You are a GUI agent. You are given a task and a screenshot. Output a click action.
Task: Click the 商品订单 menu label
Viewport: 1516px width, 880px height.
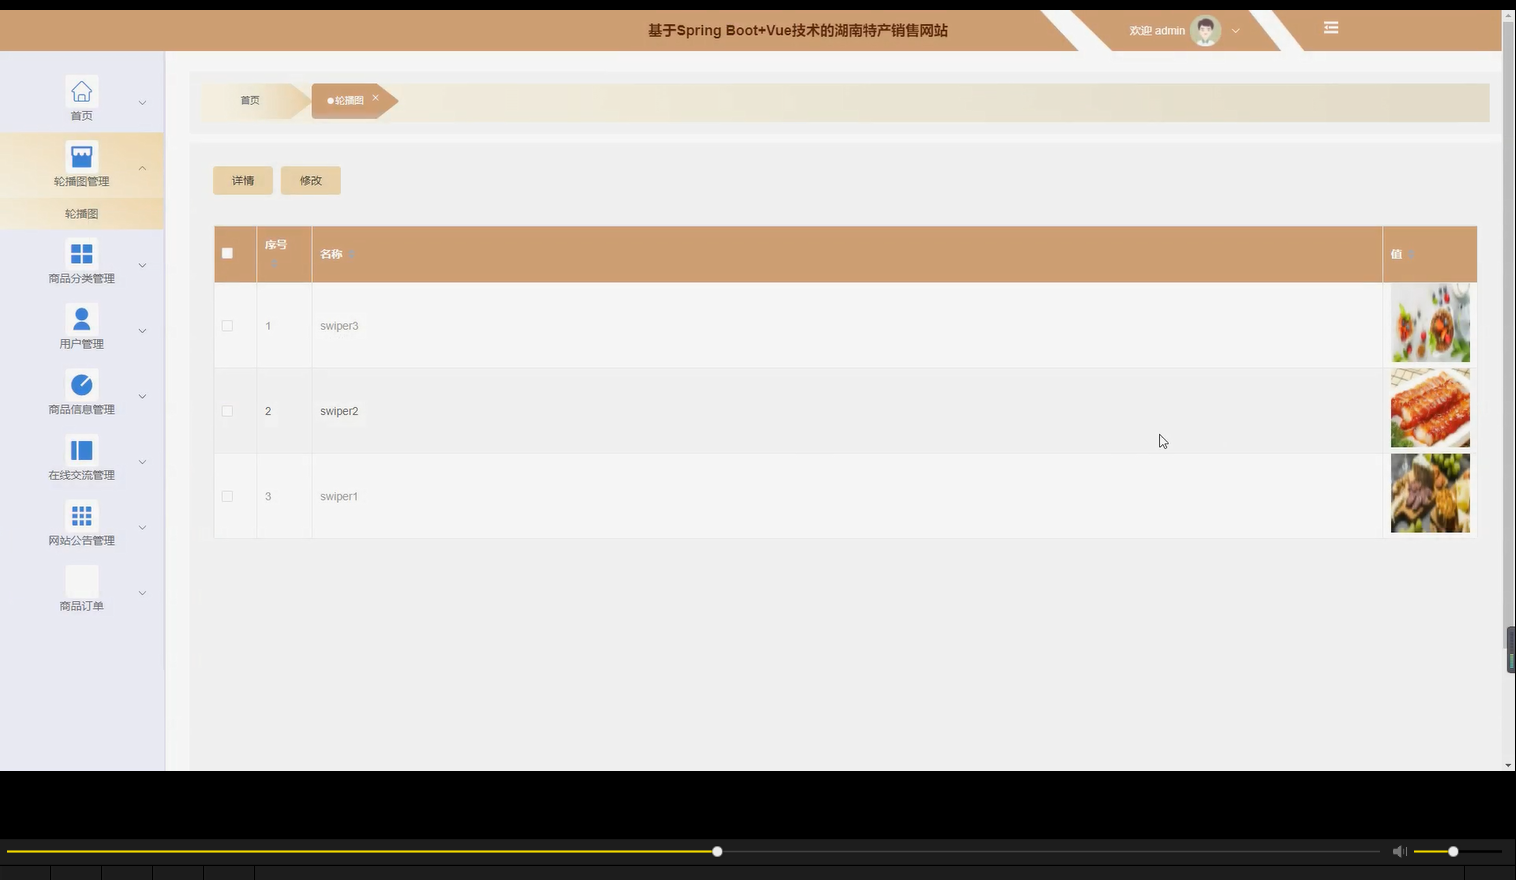(x=82, y=606)
